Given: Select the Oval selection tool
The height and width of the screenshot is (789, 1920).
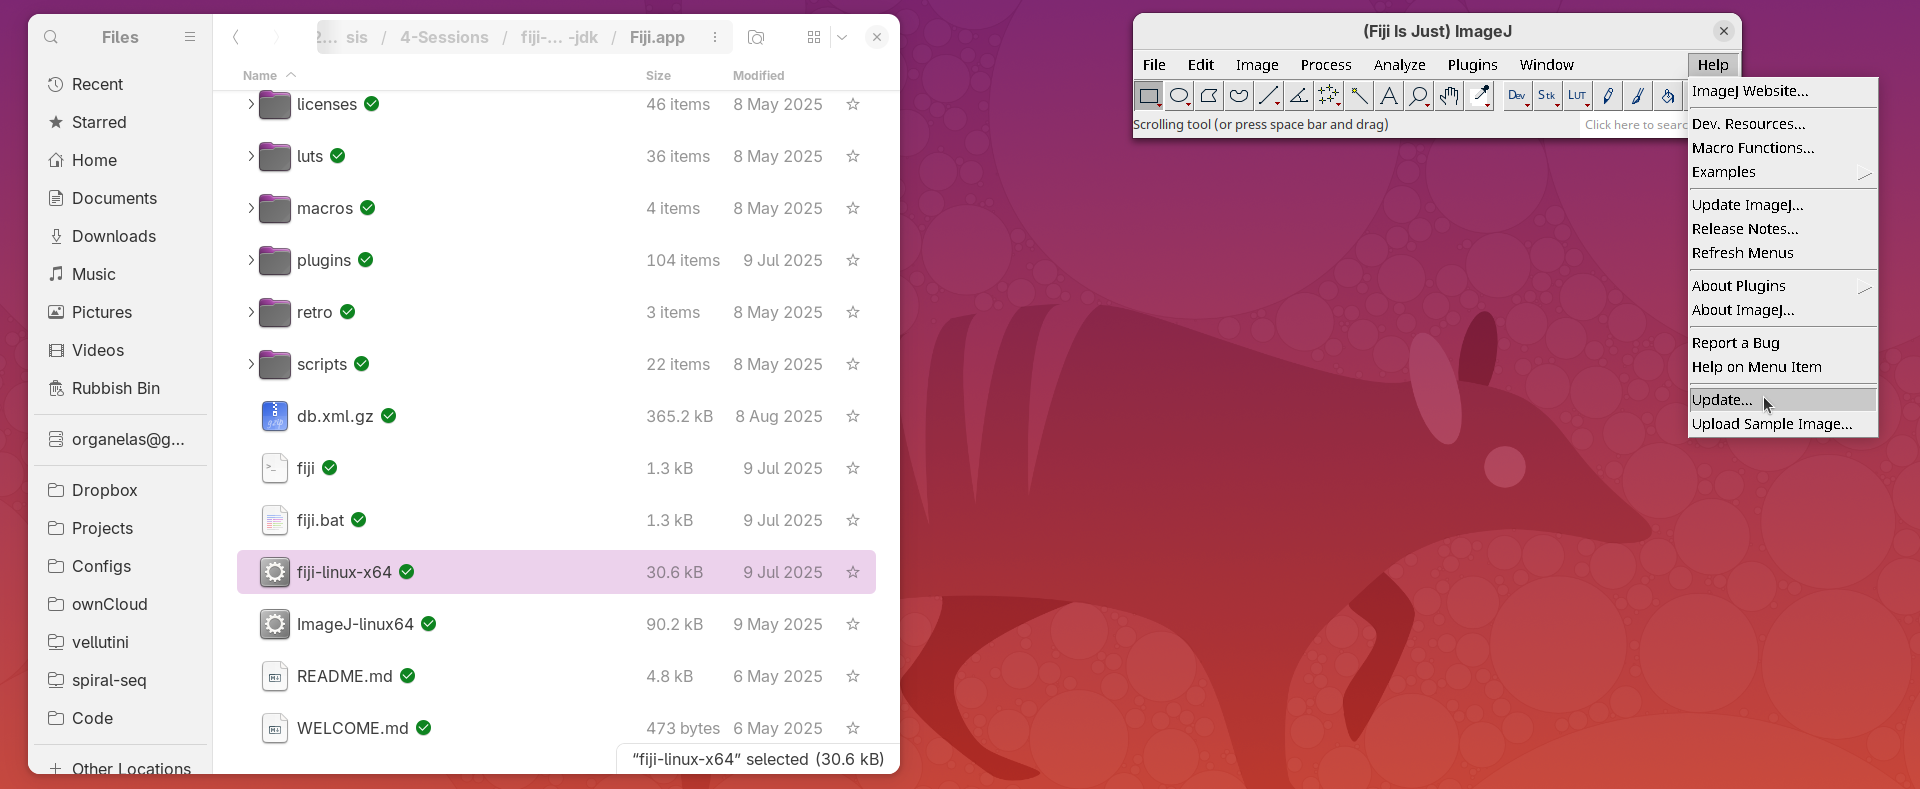Looking at the screenshot, I should (1179, 96).
